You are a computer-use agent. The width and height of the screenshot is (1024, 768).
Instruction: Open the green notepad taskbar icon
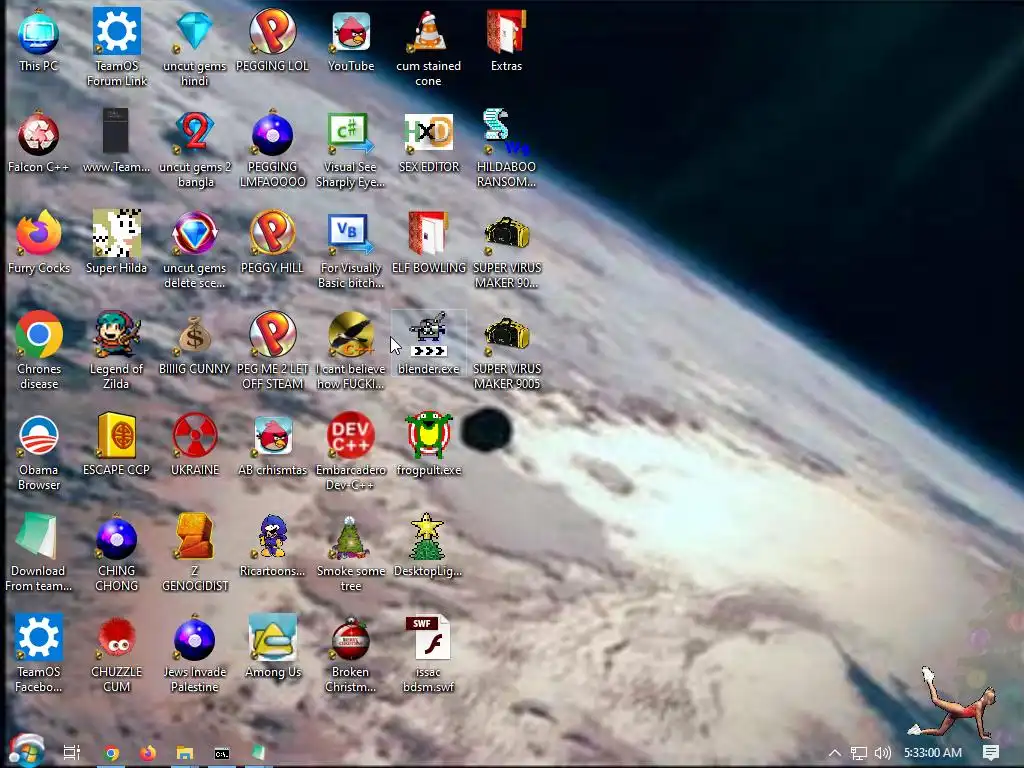(259, 753)
